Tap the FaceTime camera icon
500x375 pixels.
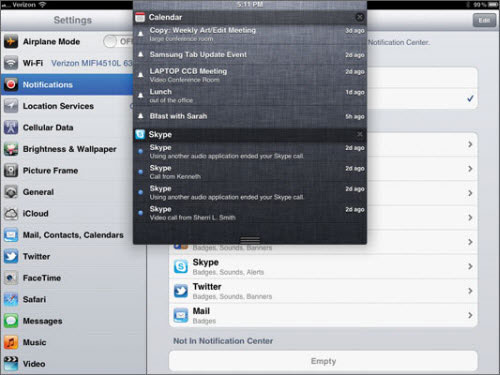click(11, 278)
